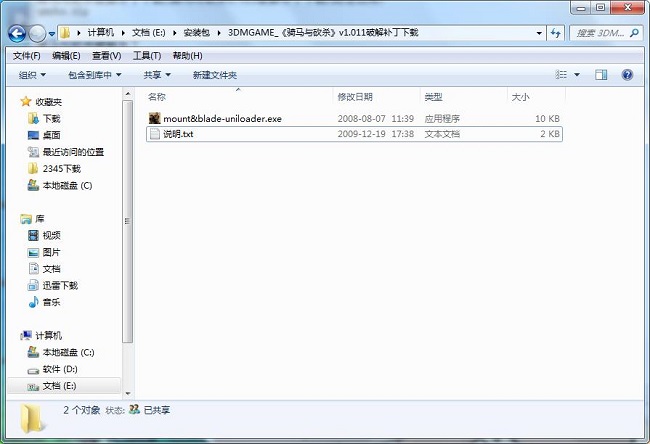Open the 帮助(H) menu
This screenshot has width=650, height=444.
[x=187, y=56]
